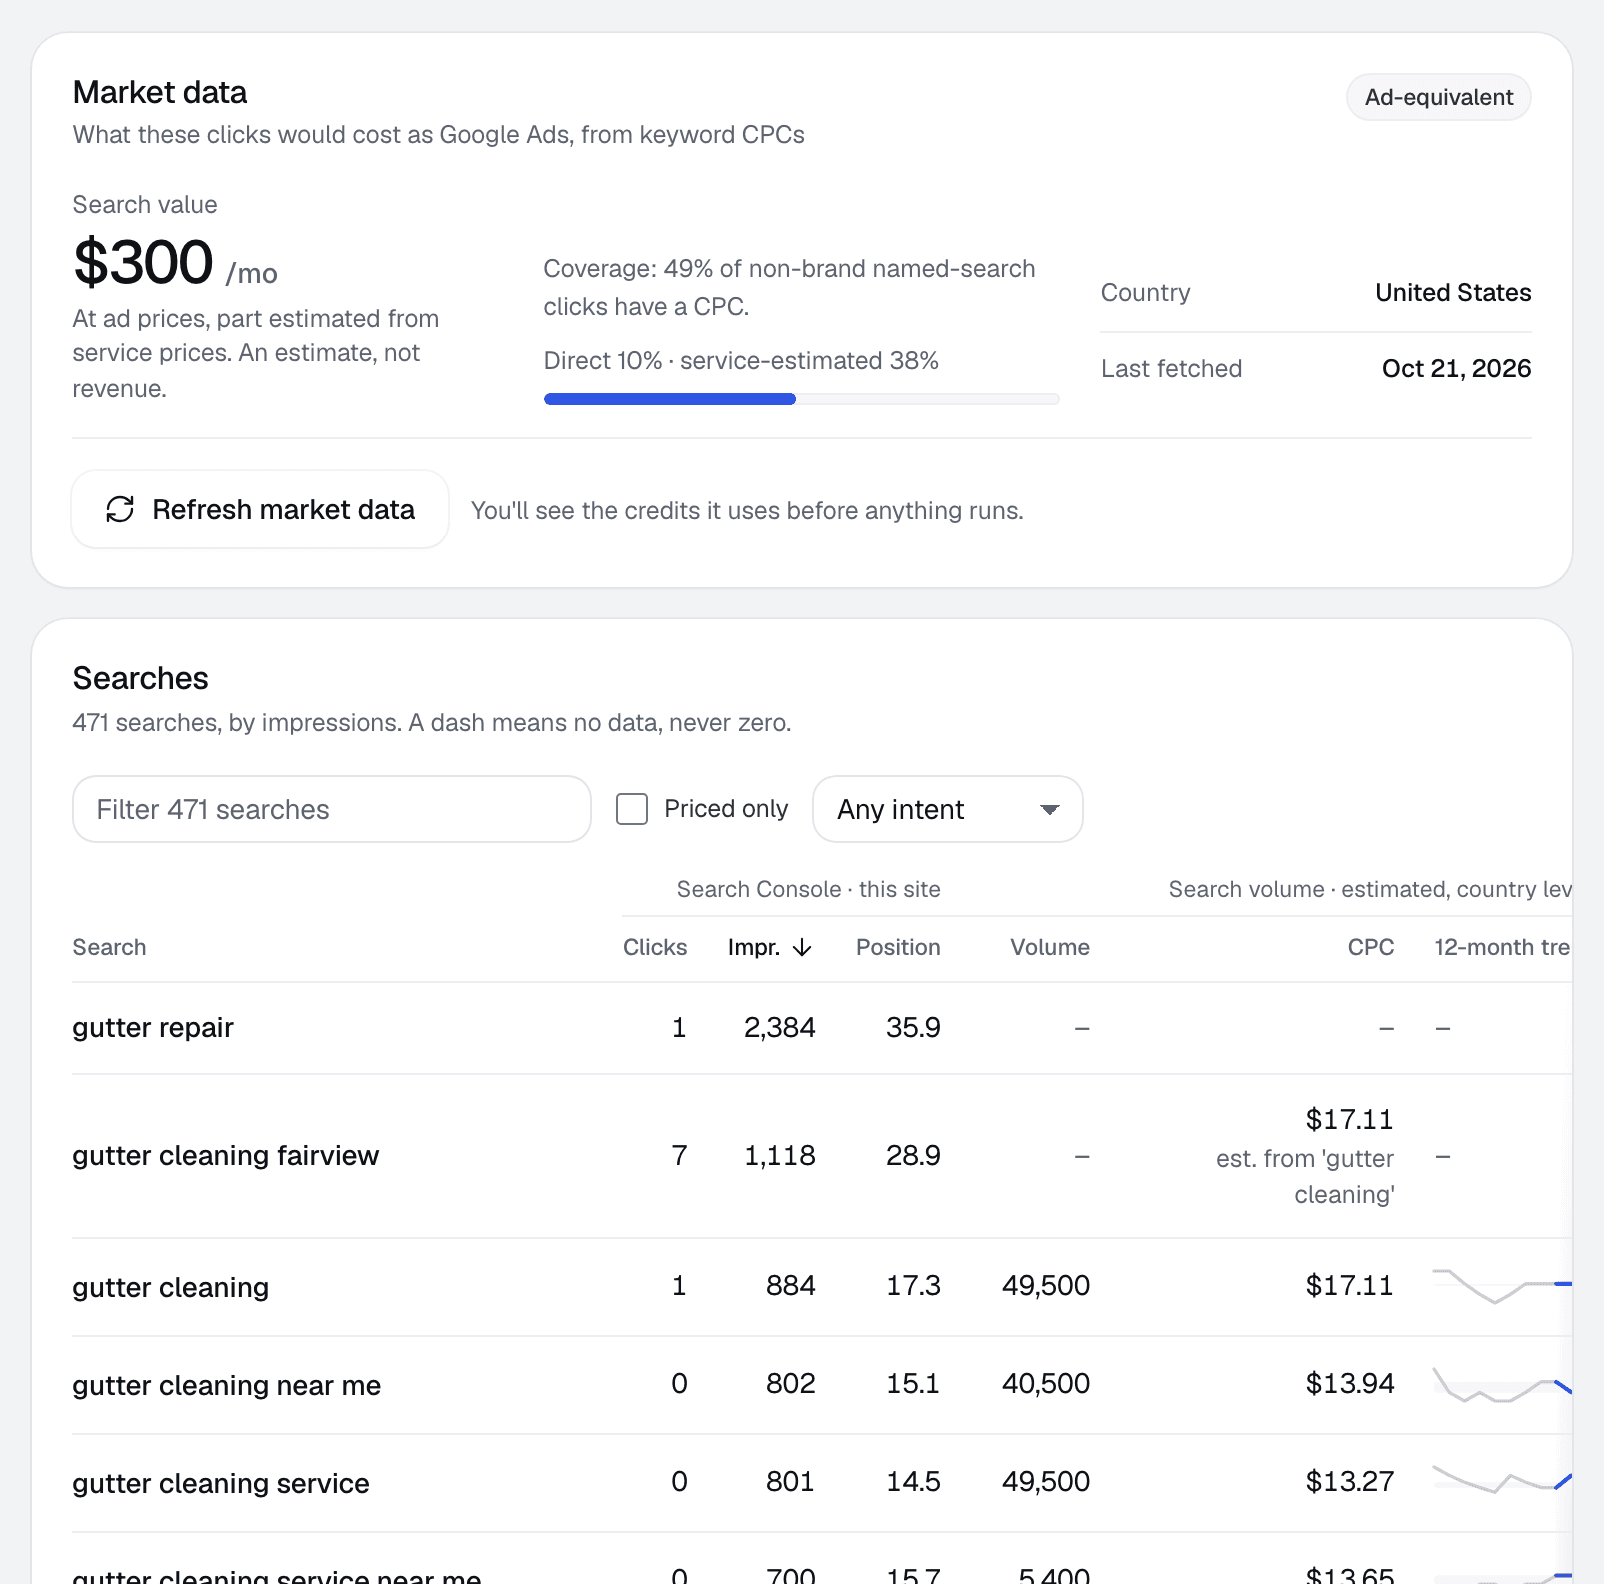Viewport: 1604px width, 1584px height.
Task: Click the $300 search value figure
Action: pyautogui.click(x=143, y=262)
